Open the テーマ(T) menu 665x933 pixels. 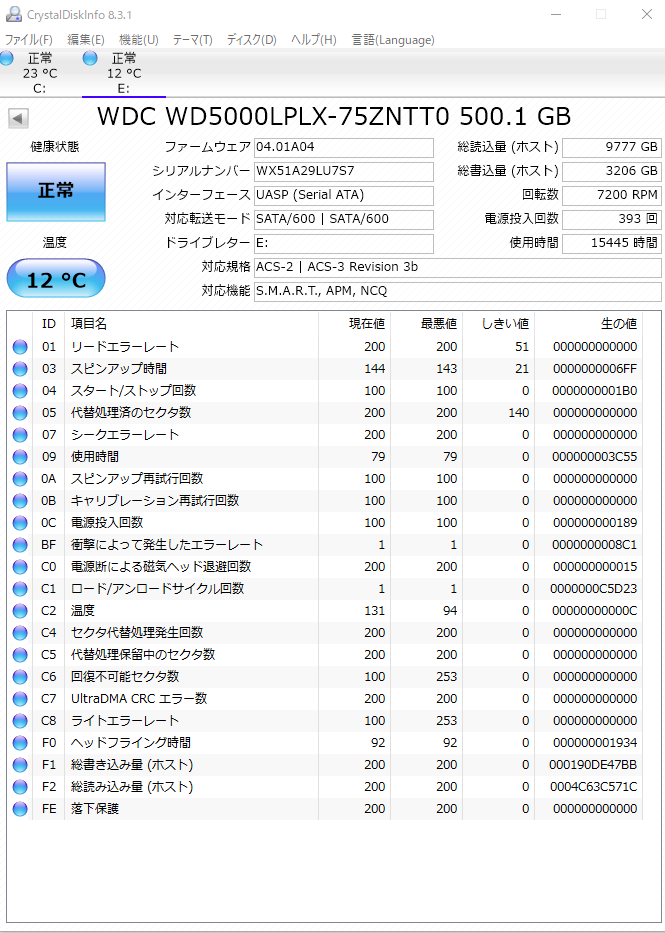193,40
